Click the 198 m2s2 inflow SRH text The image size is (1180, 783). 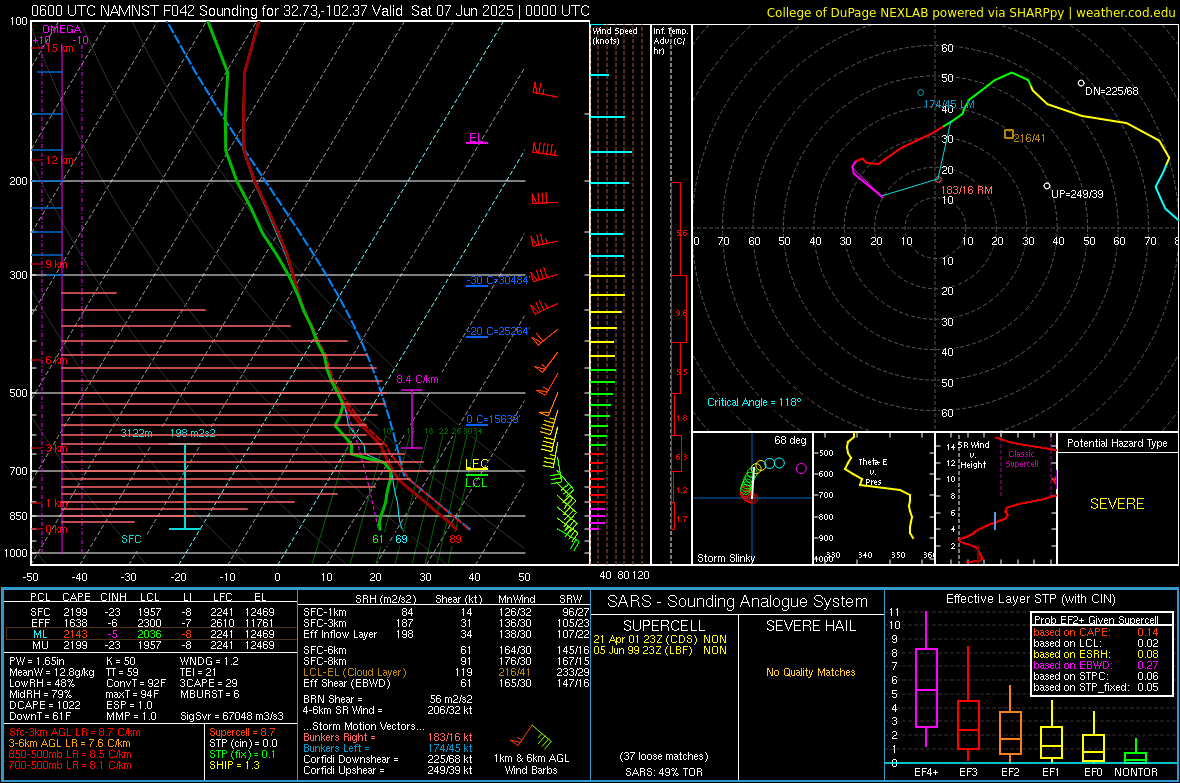[193, 433]
